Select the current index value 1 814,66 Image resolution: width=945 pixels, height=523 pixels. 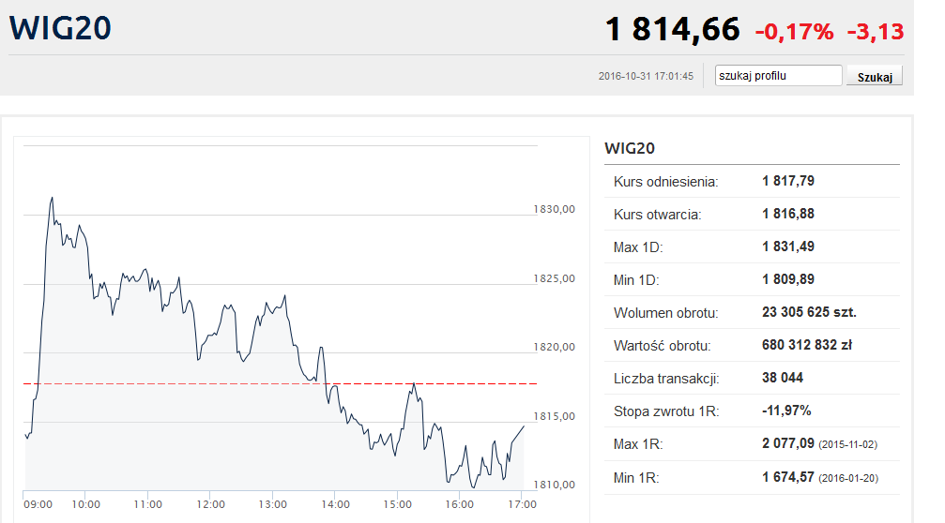pos(672,30)
